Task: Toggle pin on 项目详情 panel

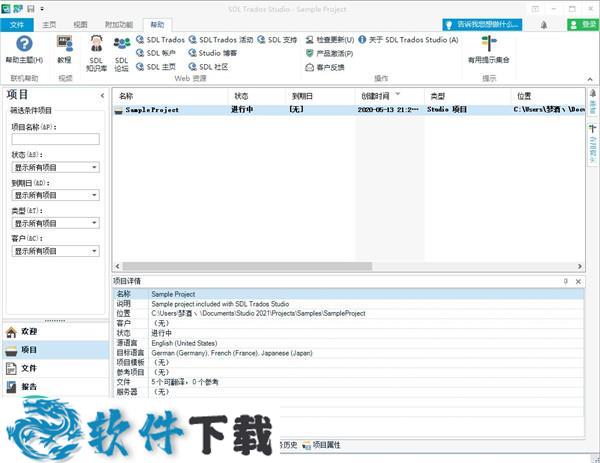Action: (x=566, y=282)
